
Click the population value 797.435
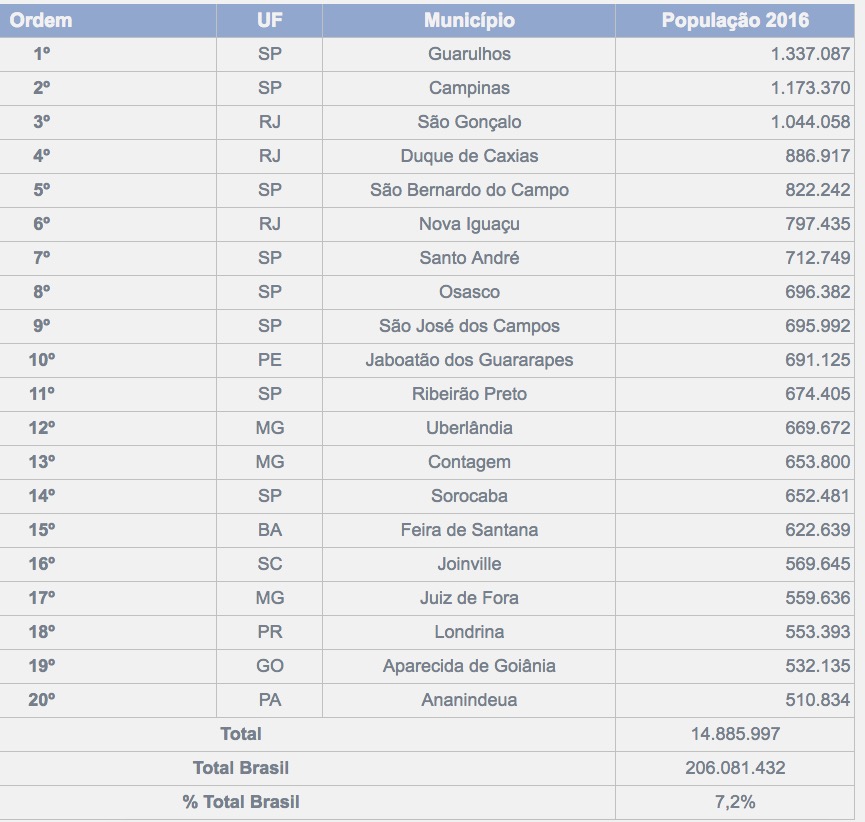coord(817,224)
